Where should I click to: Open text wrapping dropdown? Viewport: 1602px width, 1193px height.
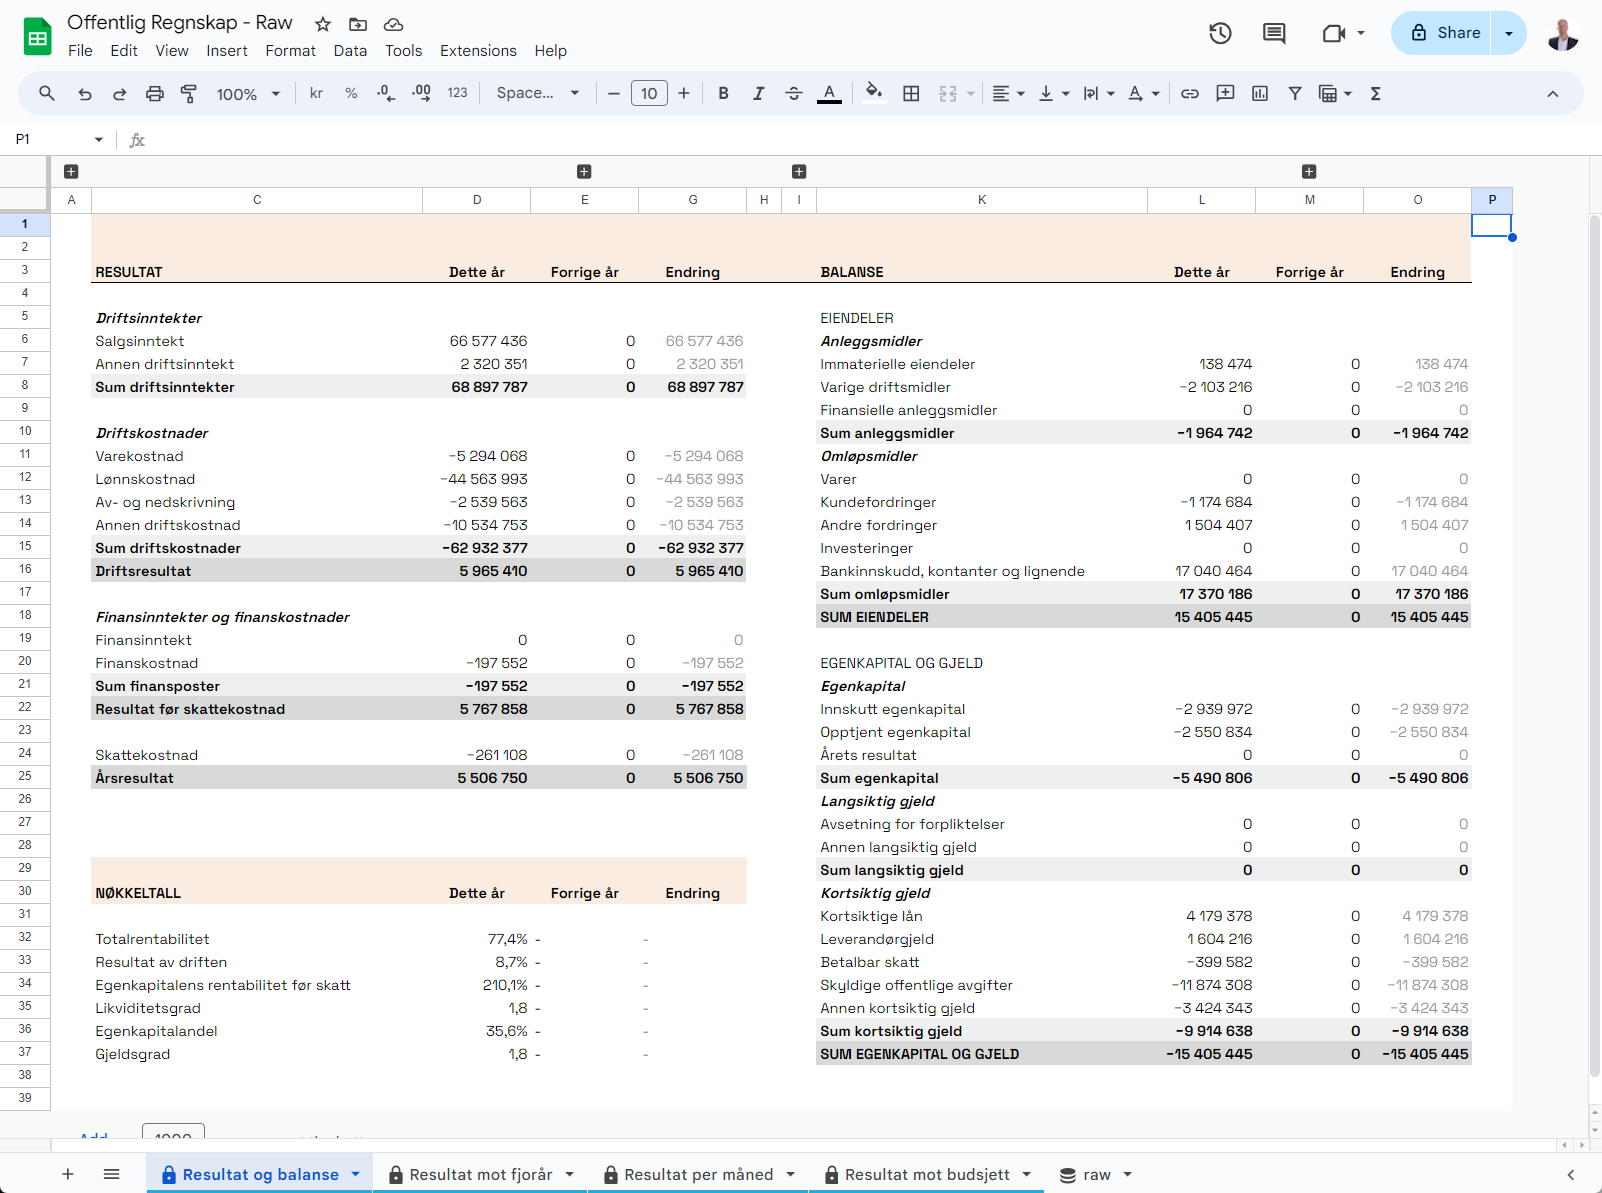1099,93
